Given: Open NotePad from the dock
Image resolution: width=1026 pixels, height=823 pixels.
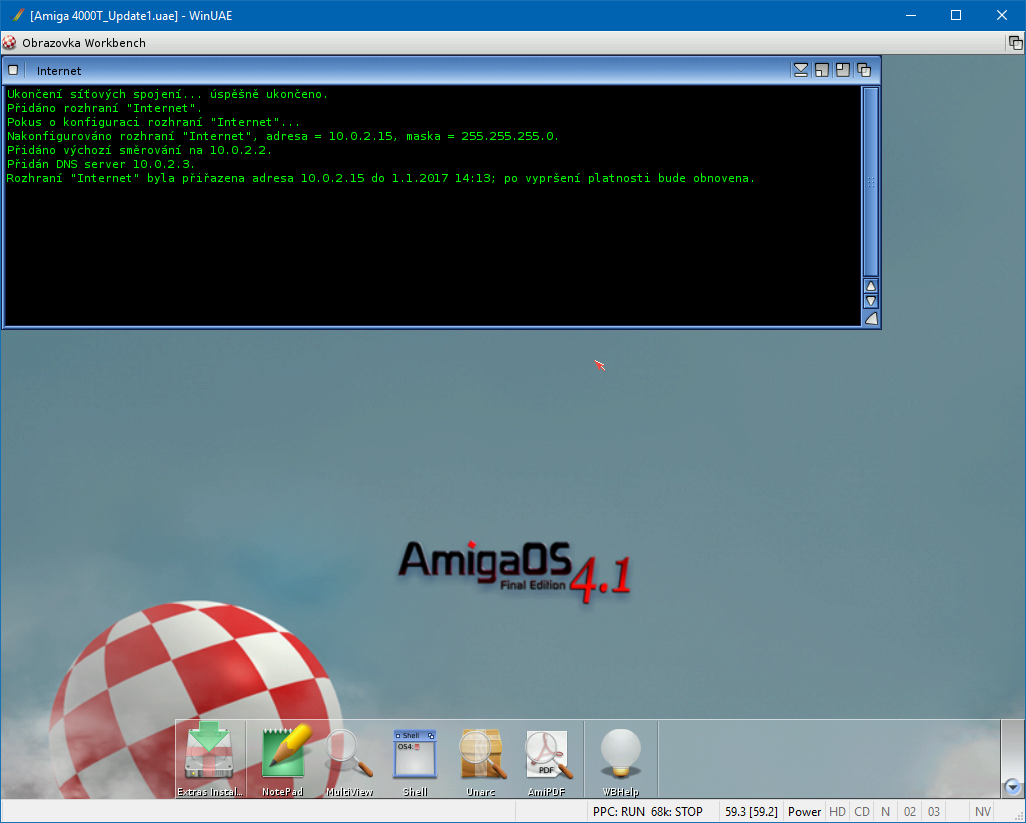Looking at the screenshot, I should coord(284,753).
